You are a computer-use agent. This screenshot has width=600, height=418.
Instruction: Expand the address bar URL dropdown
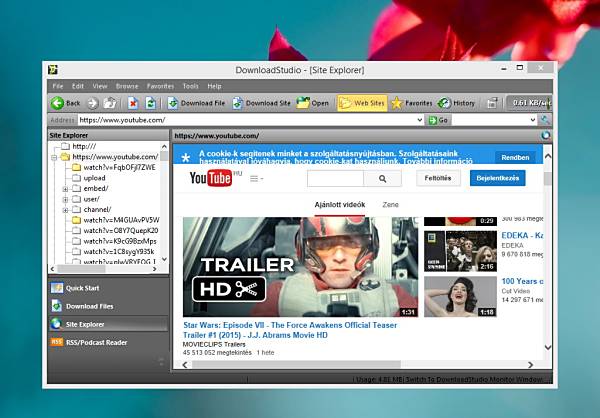pos(420,120)
